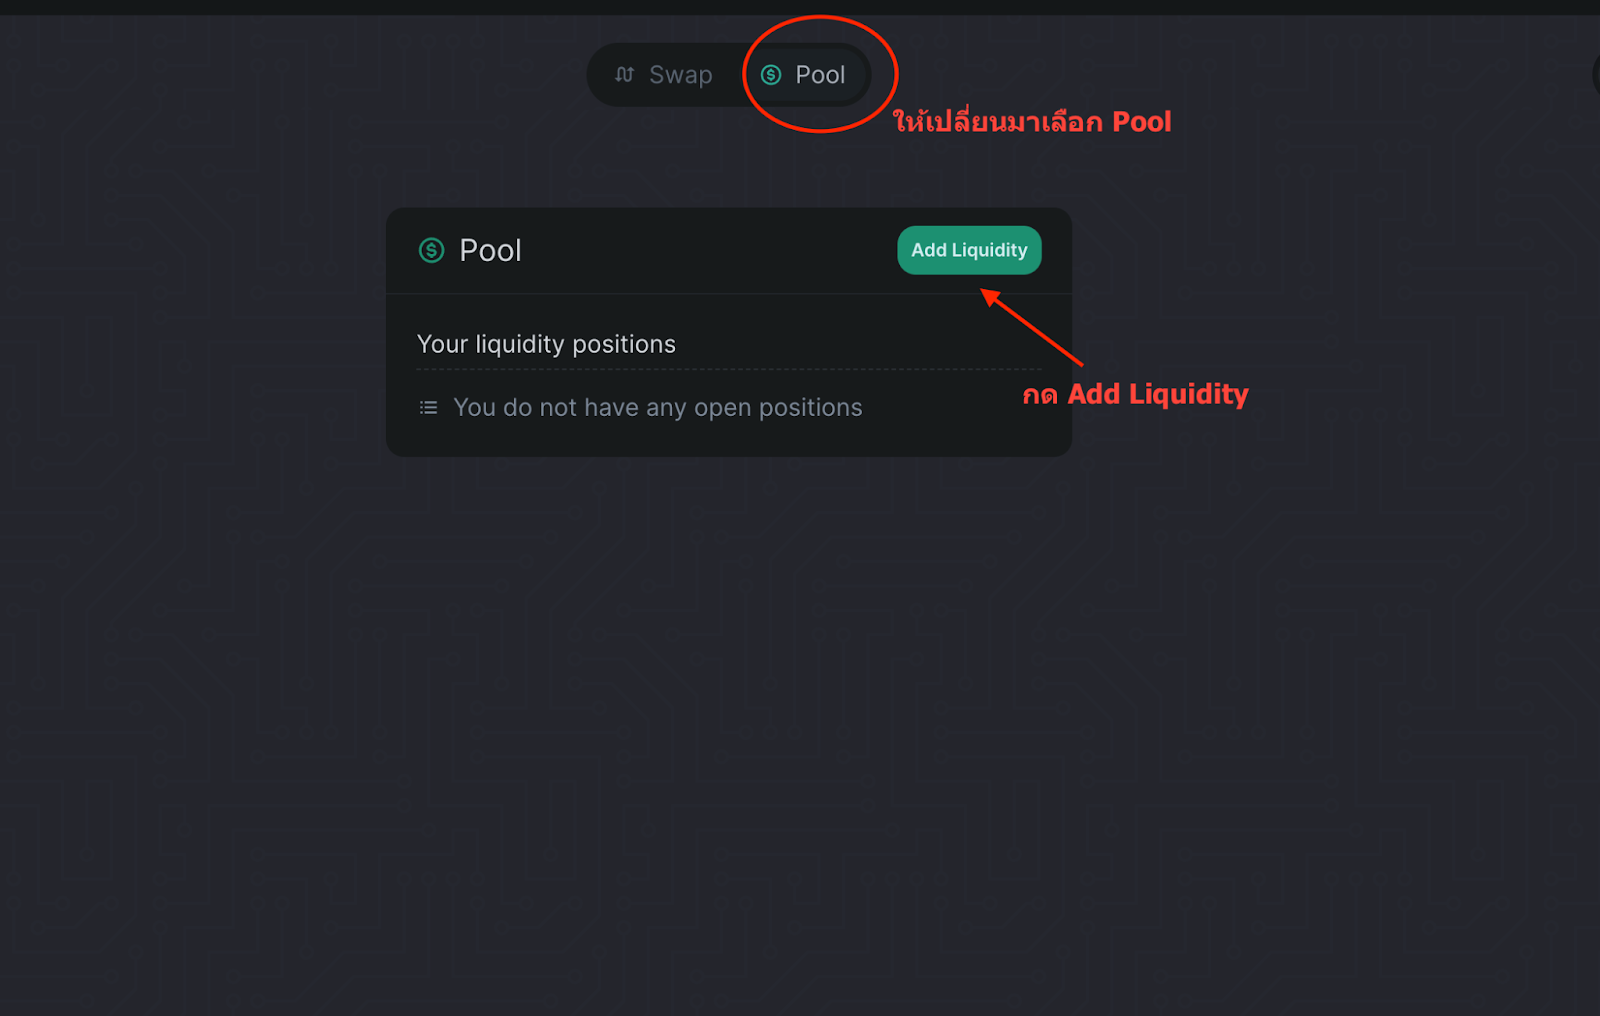This screenshot has height=1016, width=1600.
Task: Click the dashed divider under liquidity positions heading
Action: (x=728, y=369)
